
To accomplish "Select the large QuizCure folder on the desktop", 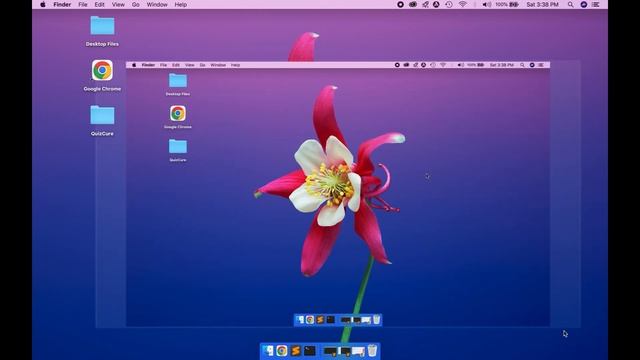I will [102, 115].
